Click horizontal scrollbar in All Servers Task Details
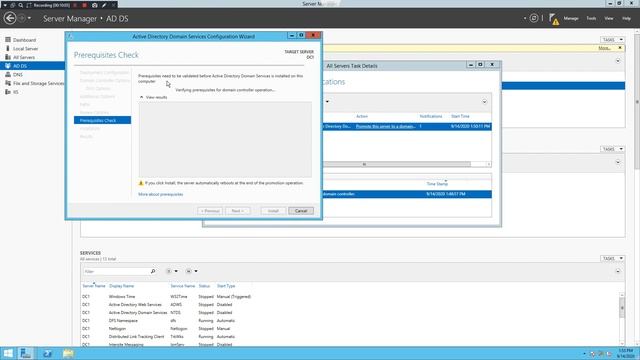Viewport: 640px width, 360px height. [x=397, y=164]
